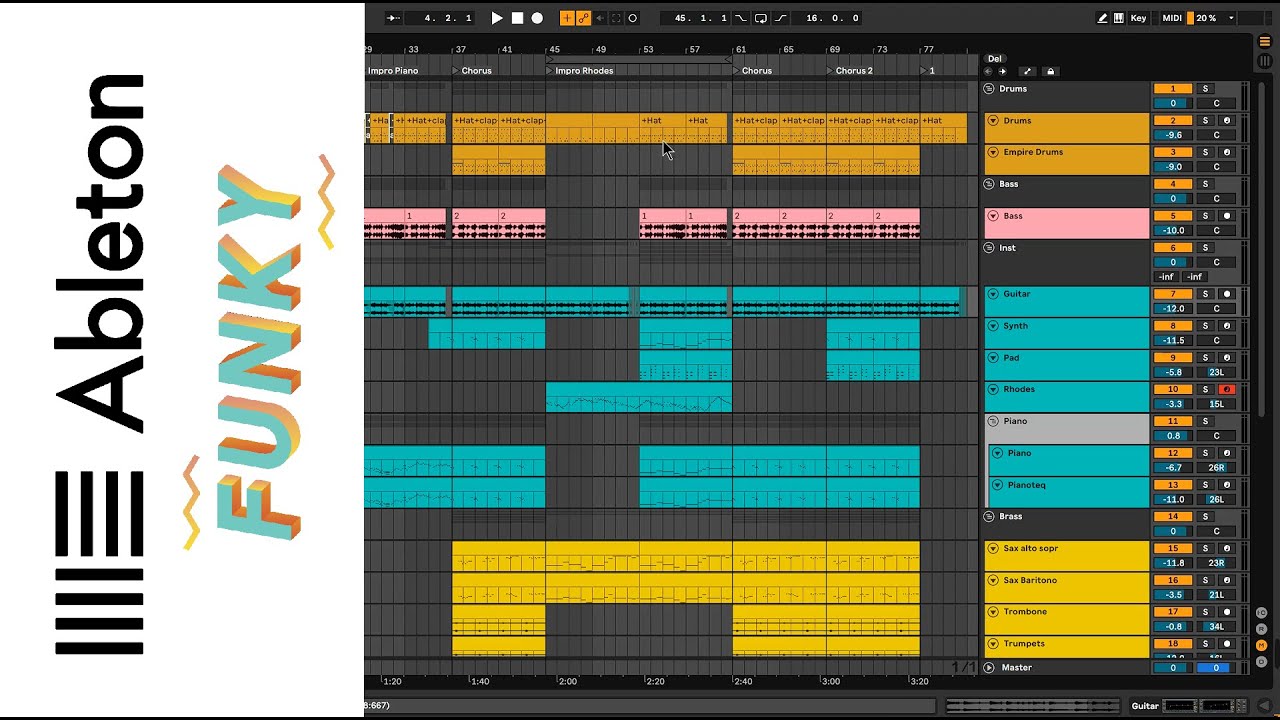Unfold the Empire Drums track
Viewport: 1280px width, 720px height.
pyautogui.click(x=993, y=152)
